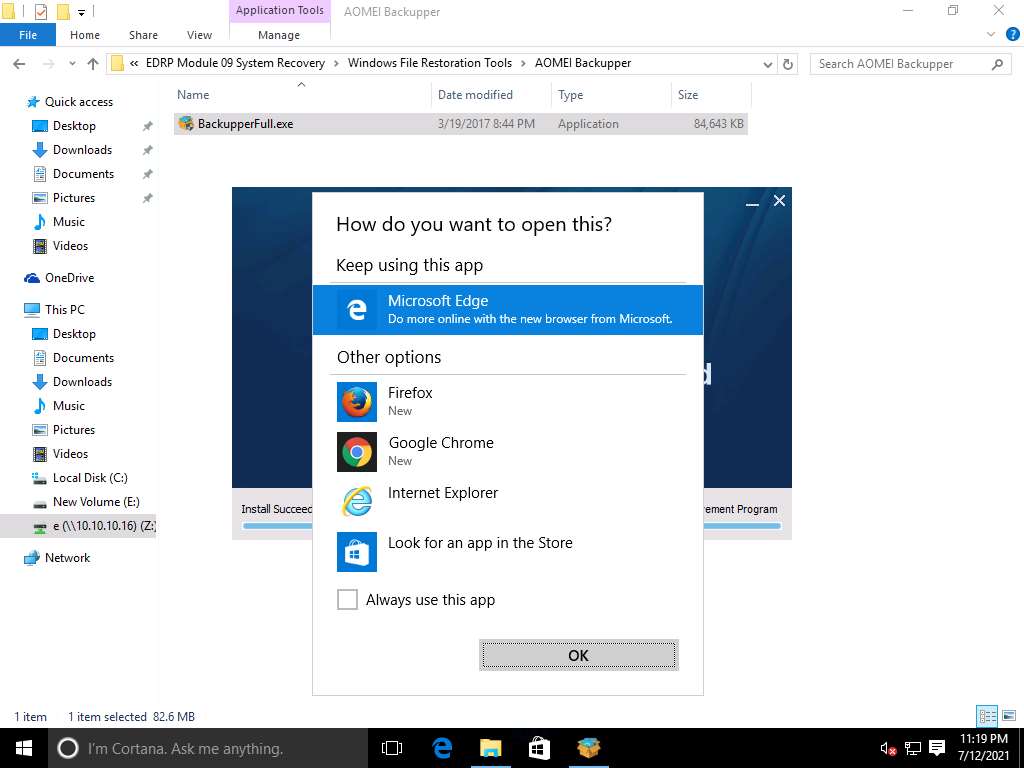
Task: Sort by Date modified column
Action: tap(491, 95)
